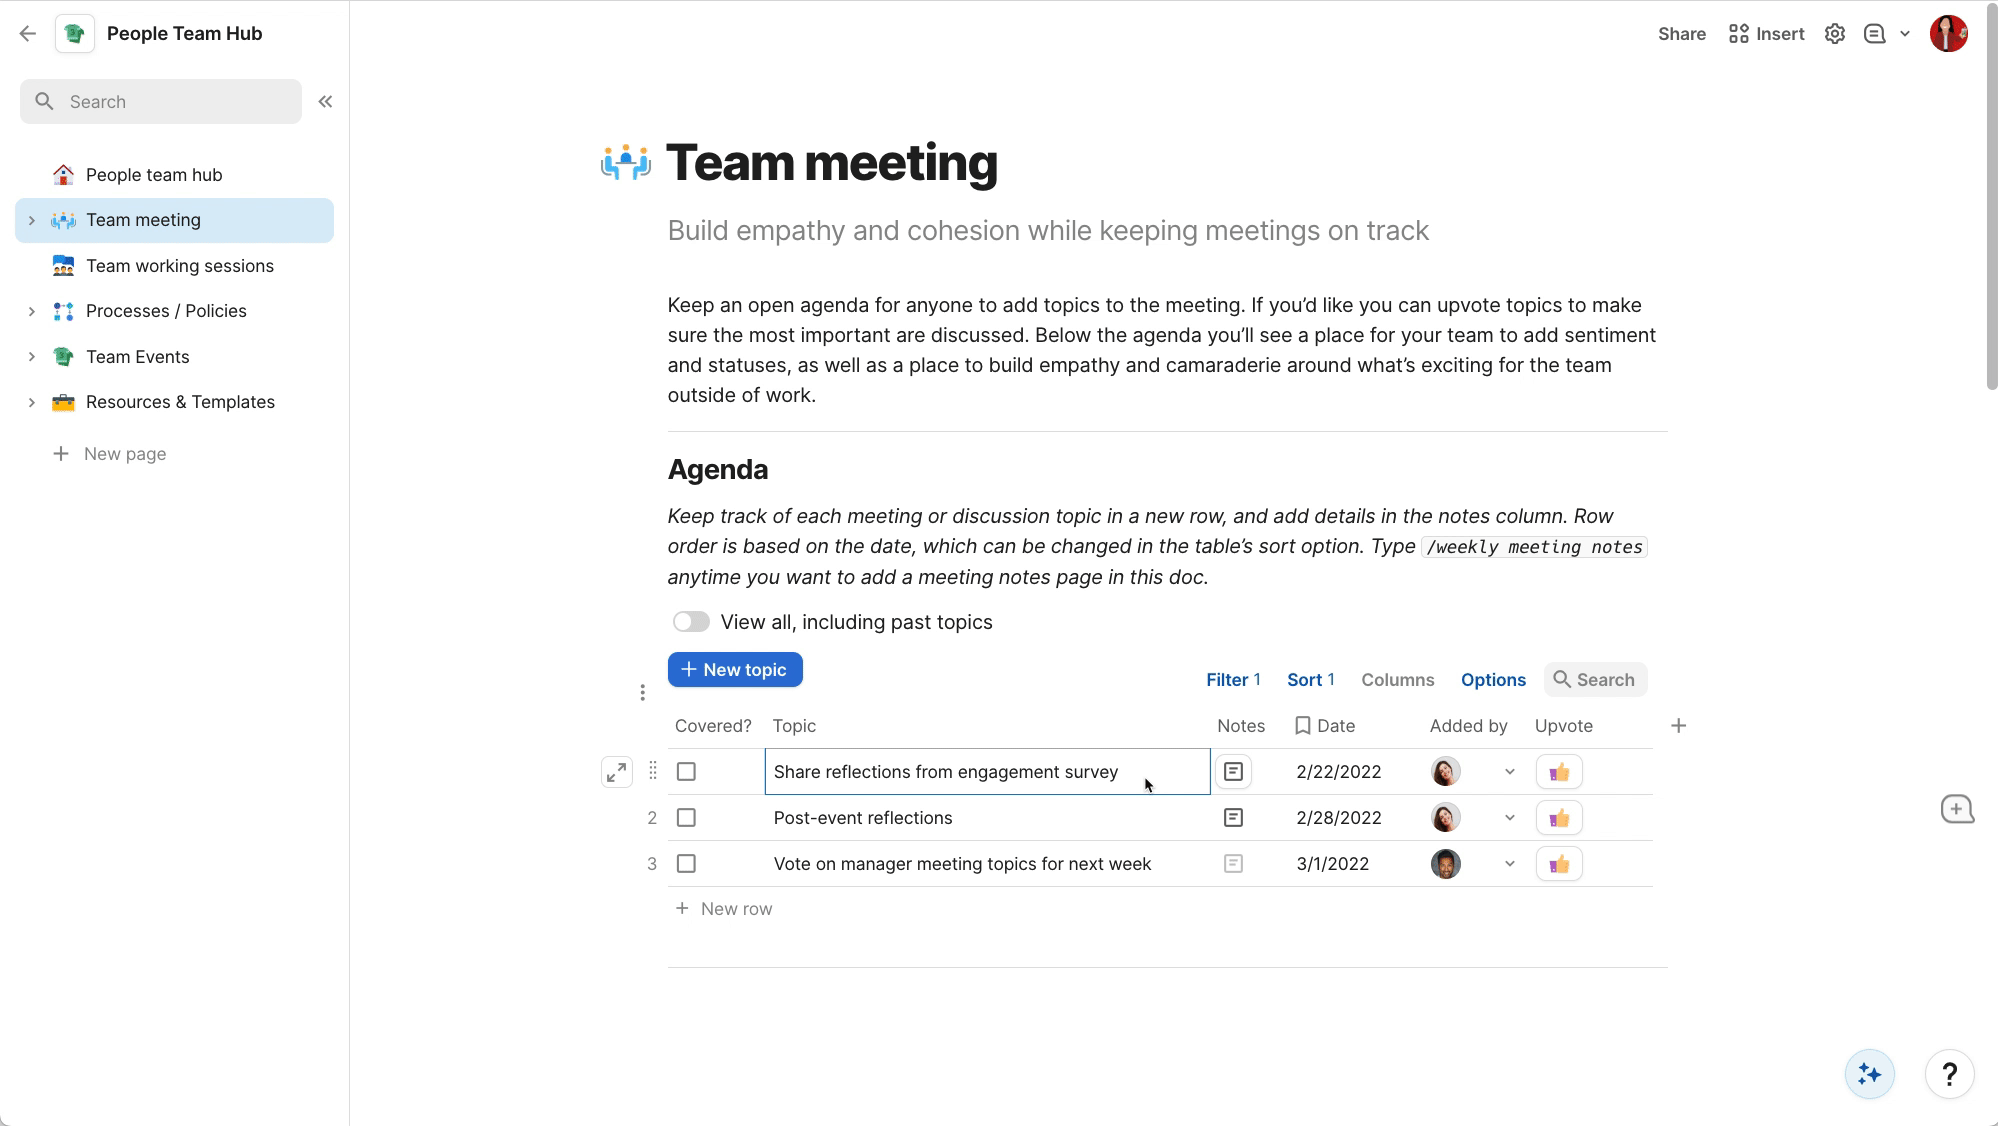Open the Filter menu of the table
Viewport: 1998px width, 1126px height.
click(x=1232, y=680)
